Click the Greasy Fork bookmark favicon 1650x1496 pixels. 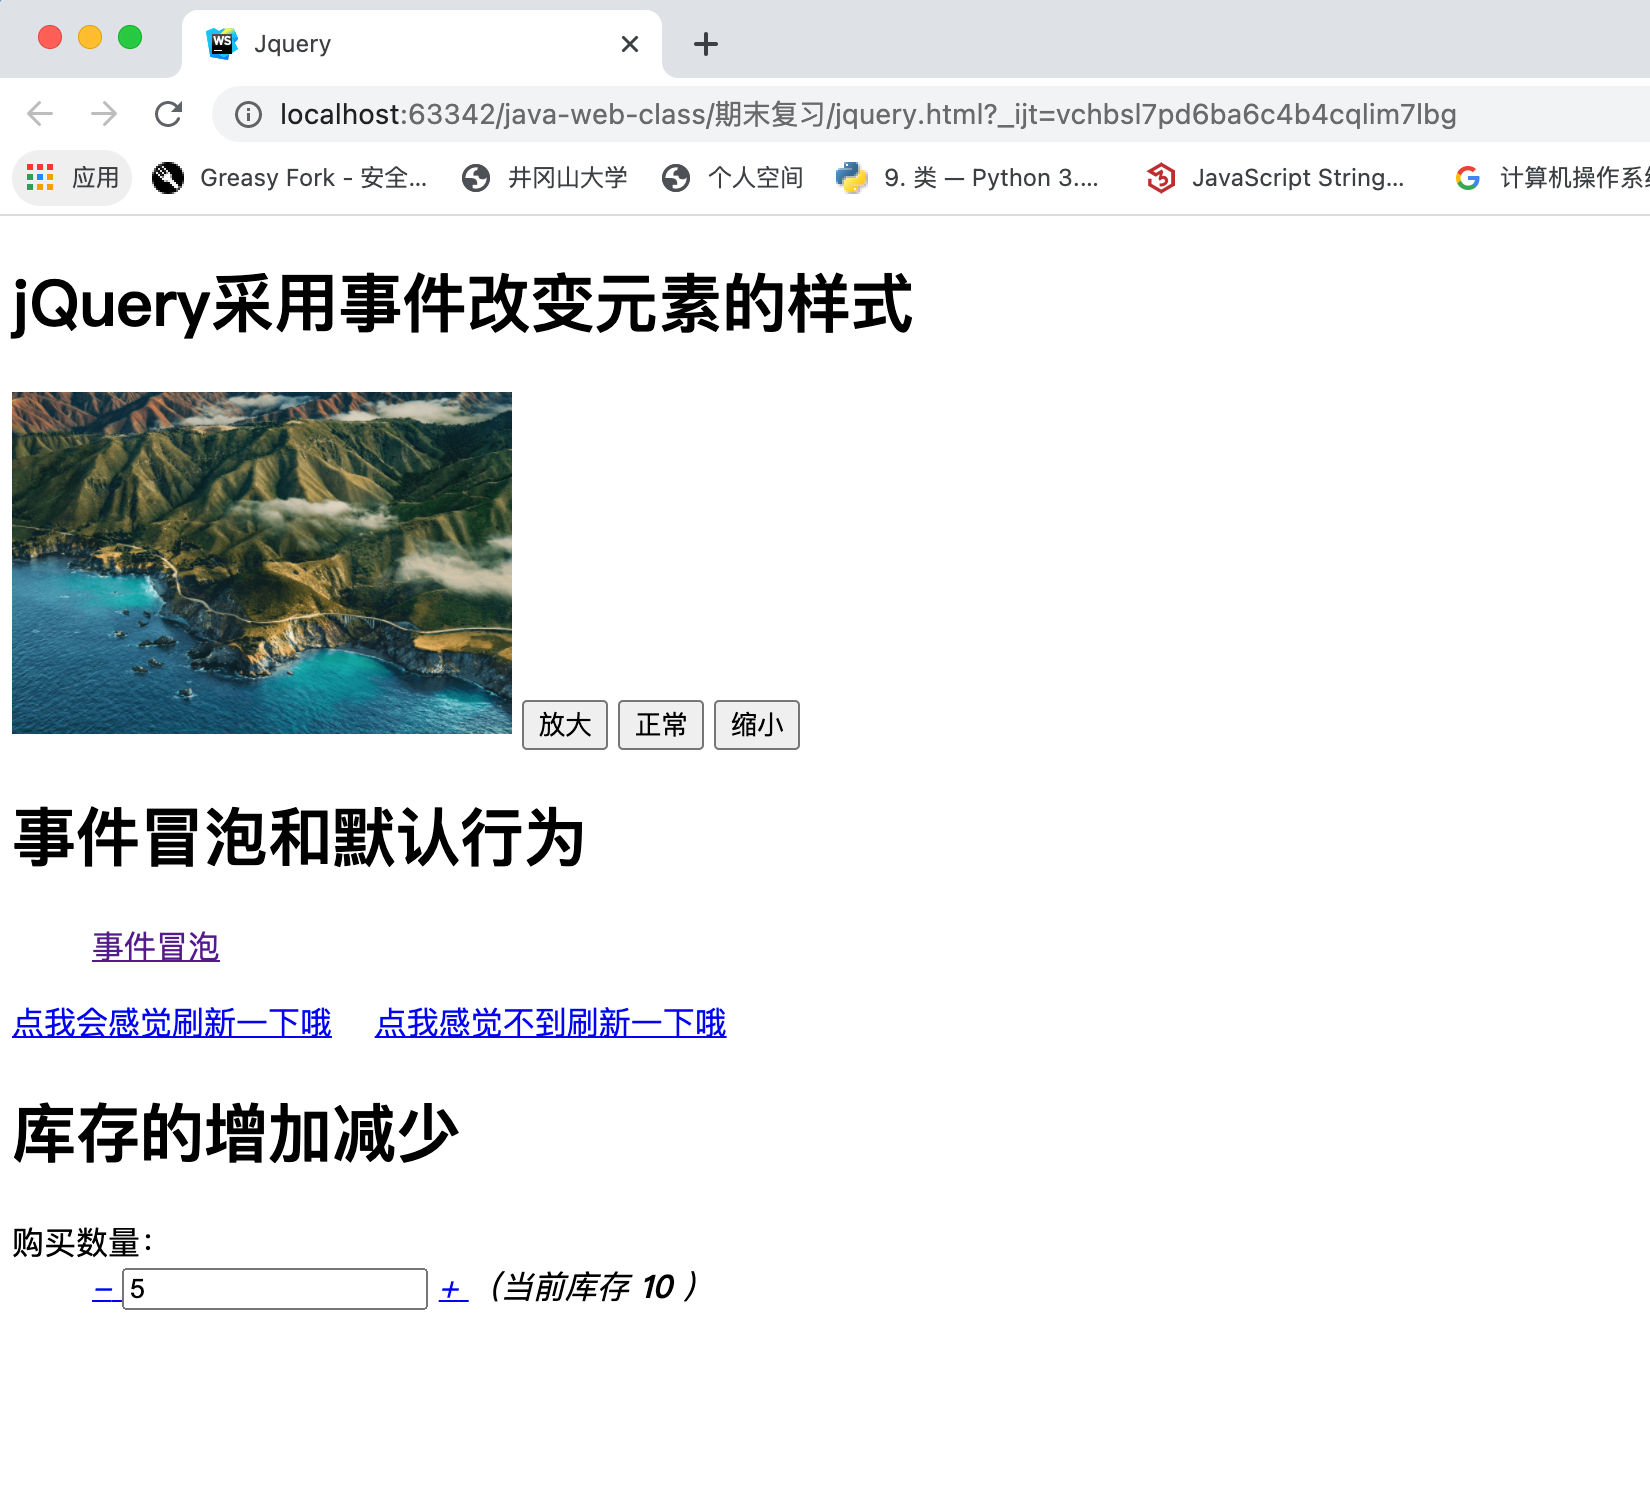tap(167, 177)
